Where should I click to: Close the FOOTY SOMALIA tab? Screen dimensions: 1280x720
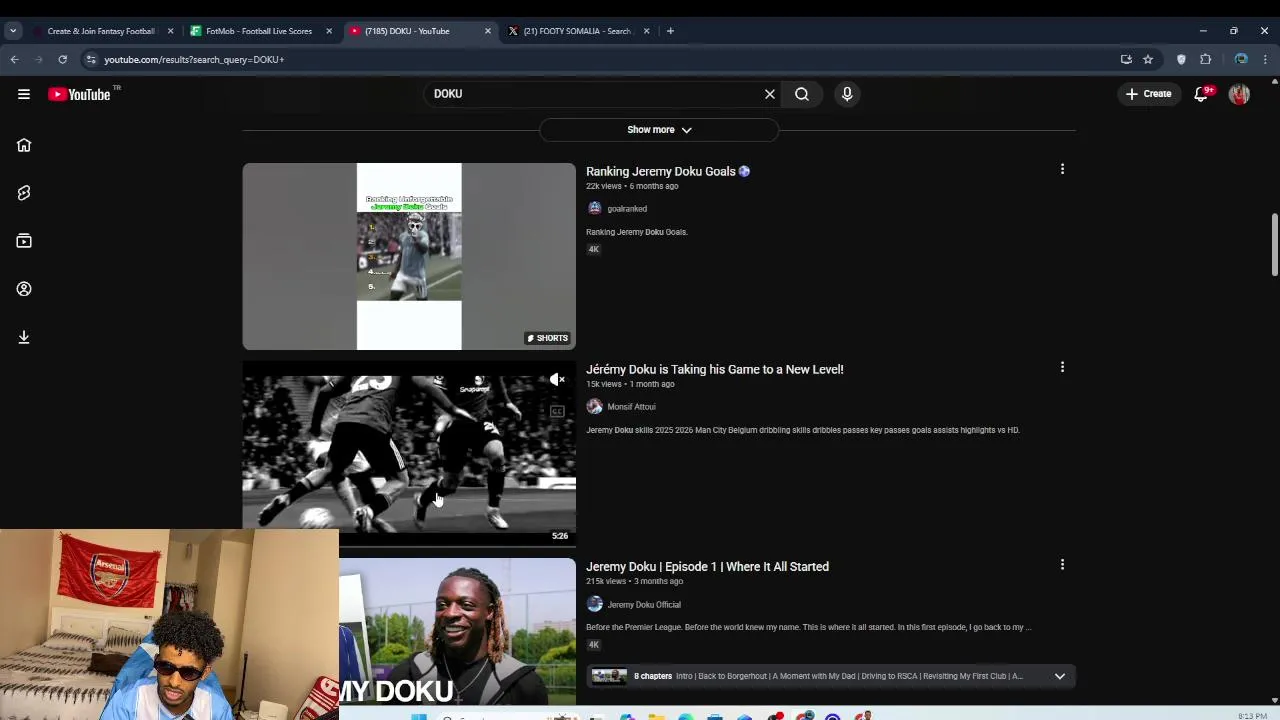click(x=646, y=31)
